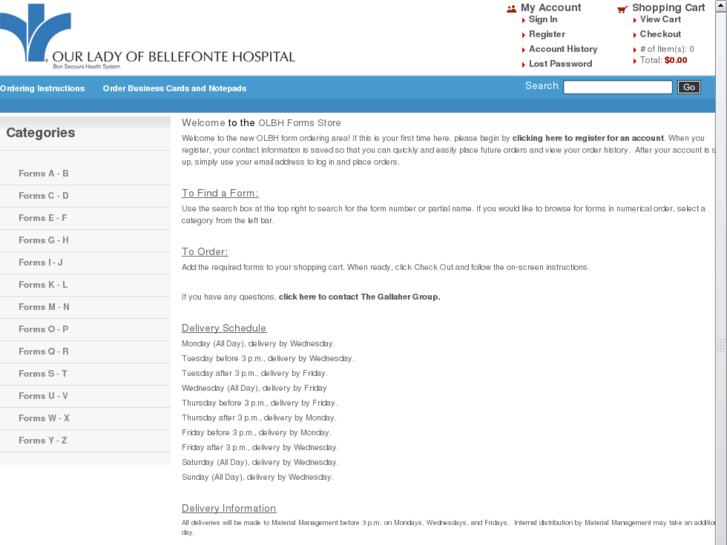
Task: Click 'Tuesday after 3 p.m., delivery by Friday' line
Action: coord(255,373)
